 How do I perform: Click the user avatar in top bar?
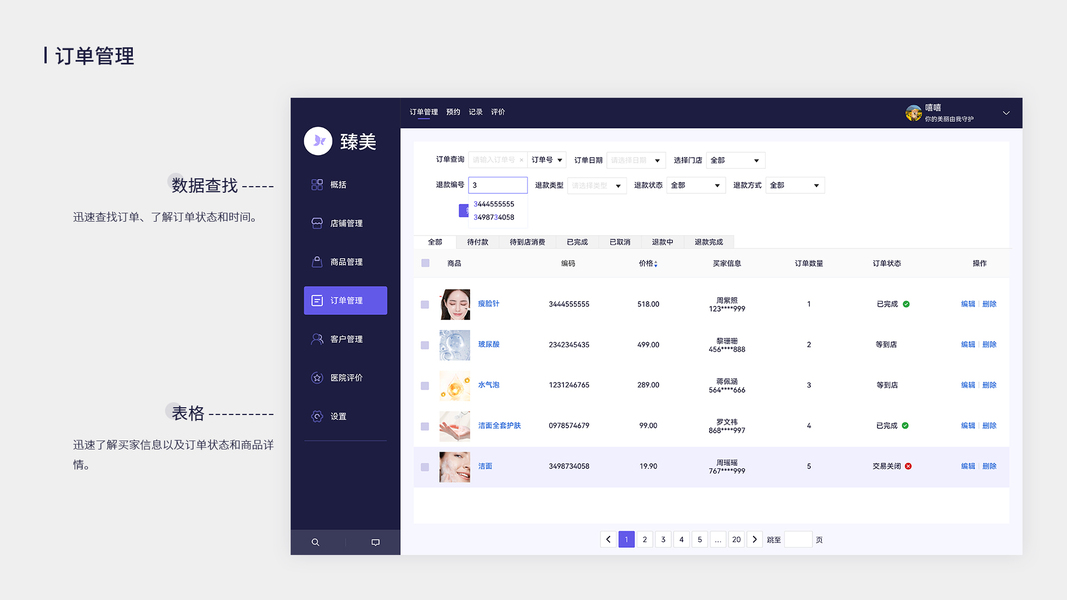pyautogui.click(x=913, y=113)
